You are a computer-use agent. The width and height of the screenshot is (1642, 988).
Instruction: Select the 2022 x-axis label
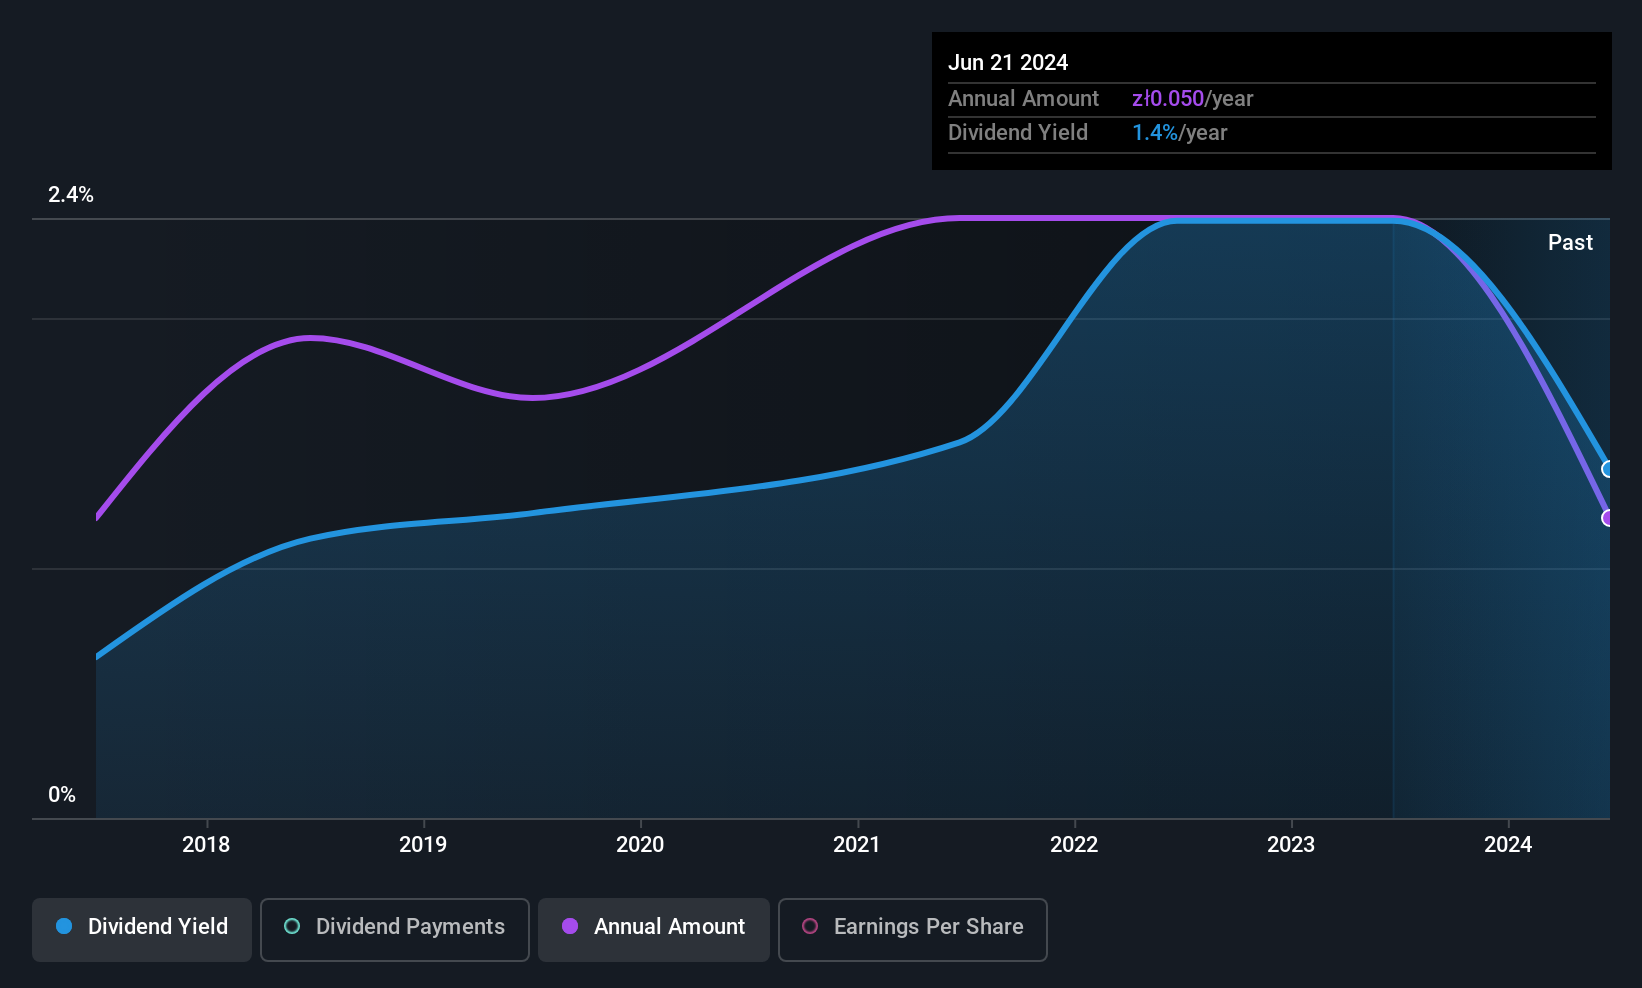pos(1074,844)
